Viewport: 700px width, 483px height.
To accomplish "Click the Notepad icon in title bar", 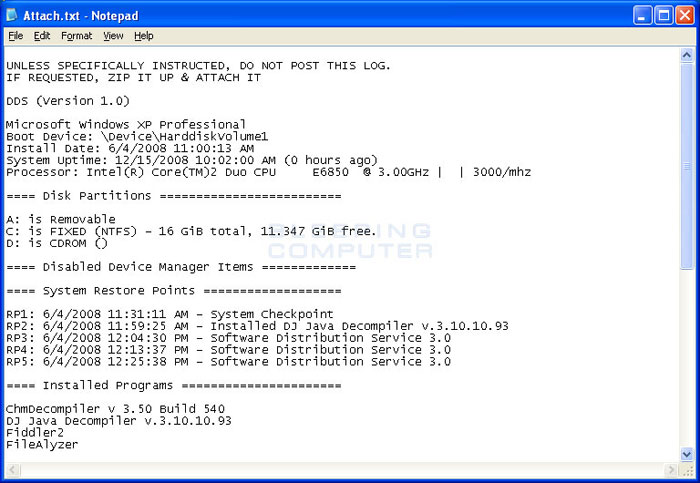I will pos(12,15).
